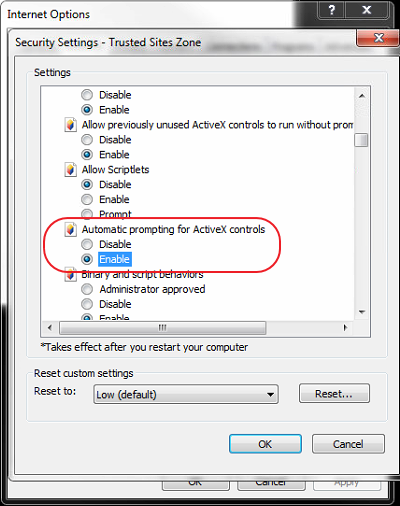Select Disable under Allow Scriptlets
Image resolution: width=400 pixels, height=506 pixels.
pyautogui.click(x=87, y=184)
